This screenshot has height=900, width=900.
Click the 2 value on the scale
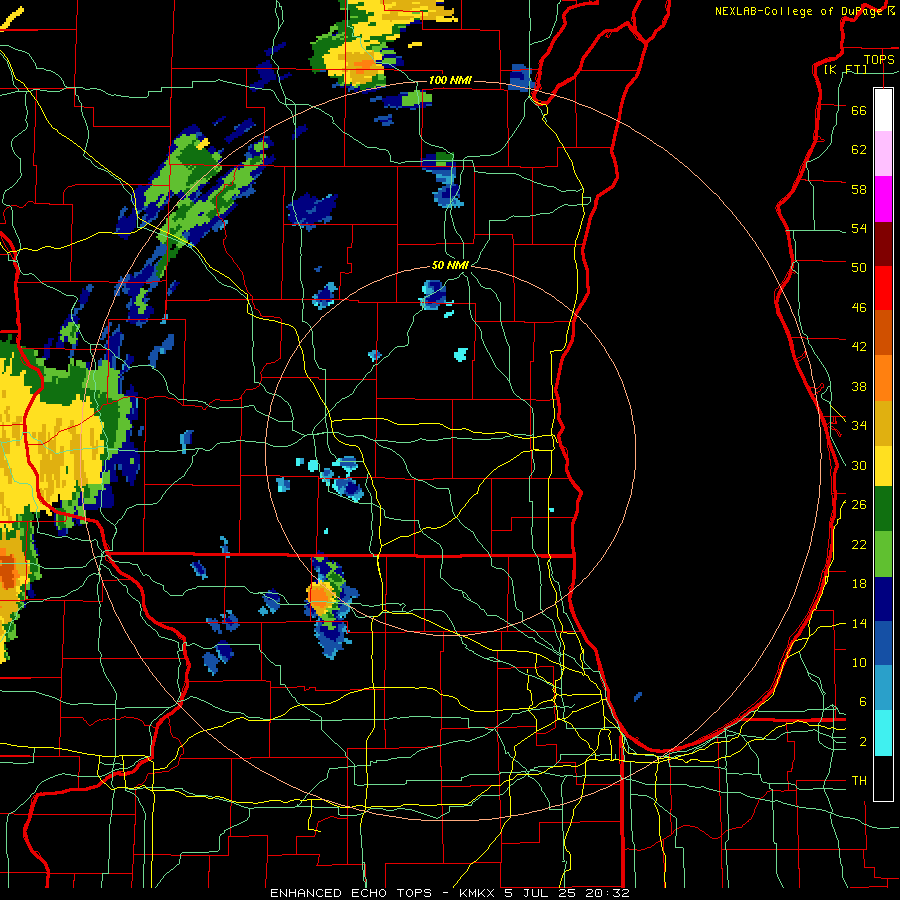coord(863,741)
